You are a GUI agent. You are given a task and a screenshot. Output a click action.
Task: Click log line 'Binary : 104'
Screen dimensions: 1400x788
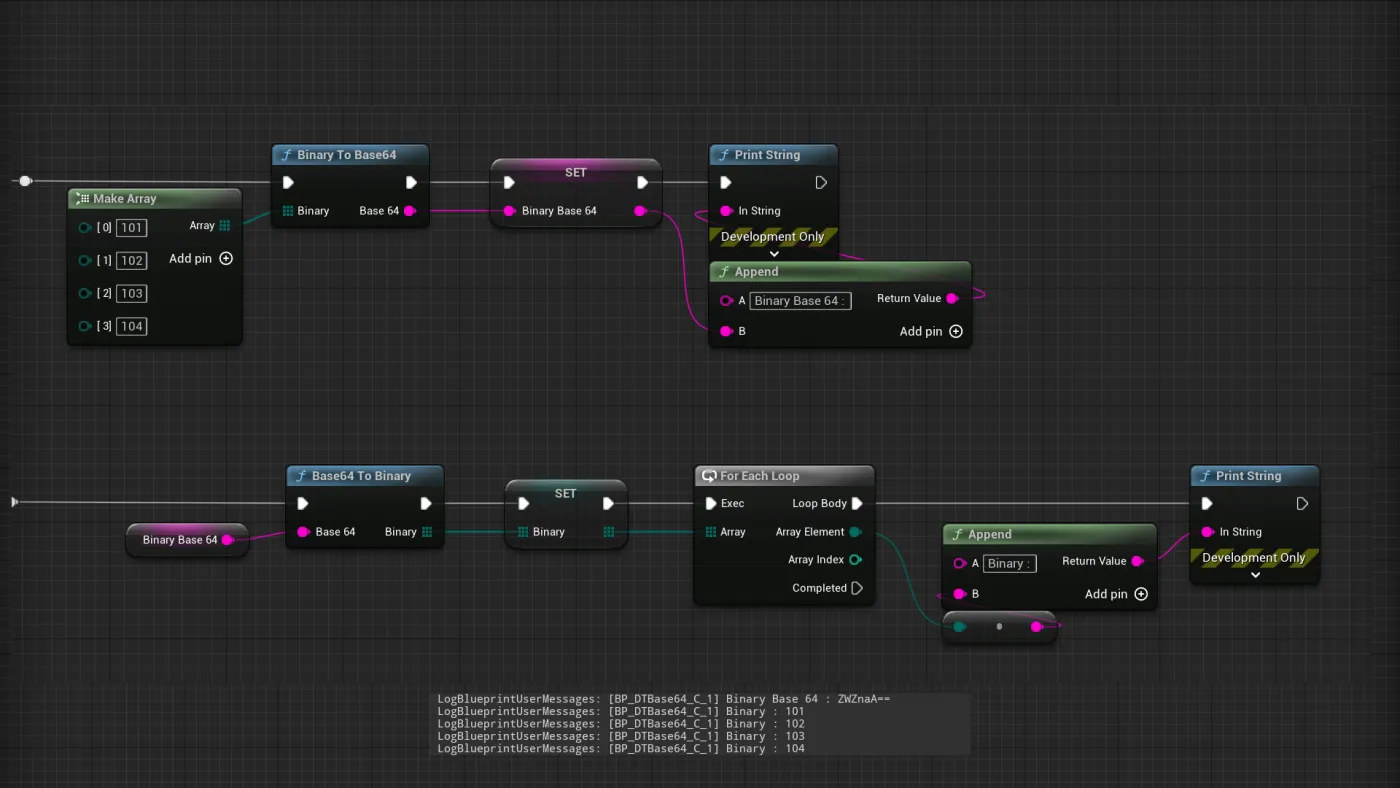[x=621, y=748]
